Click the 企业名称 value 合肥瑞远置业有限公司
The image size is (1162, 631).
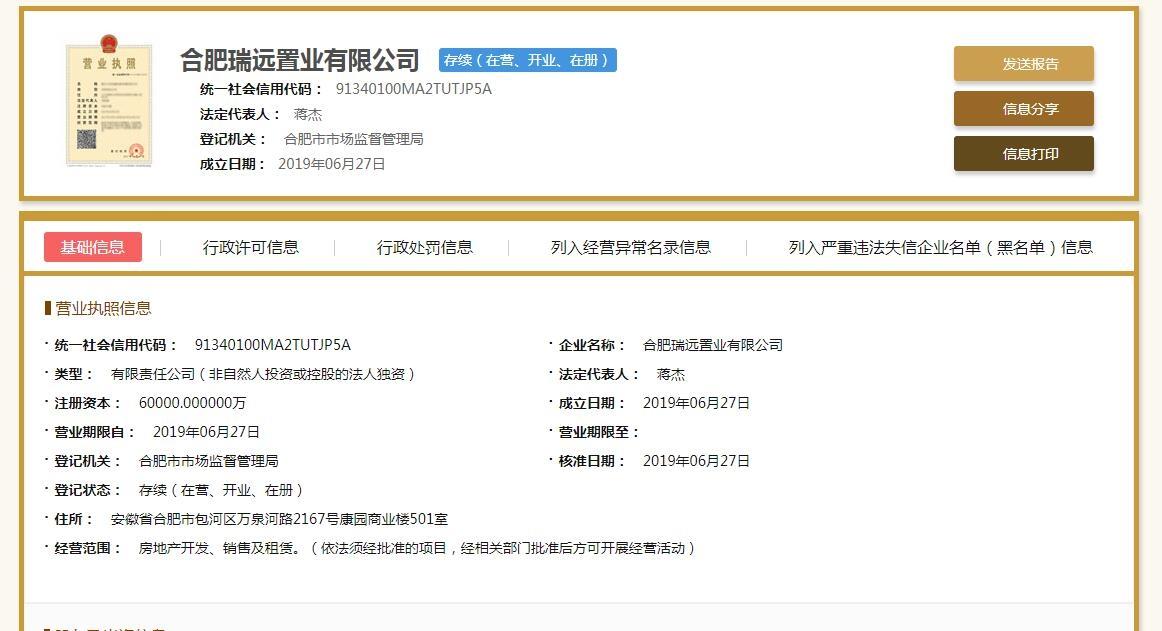click(713, 345)
